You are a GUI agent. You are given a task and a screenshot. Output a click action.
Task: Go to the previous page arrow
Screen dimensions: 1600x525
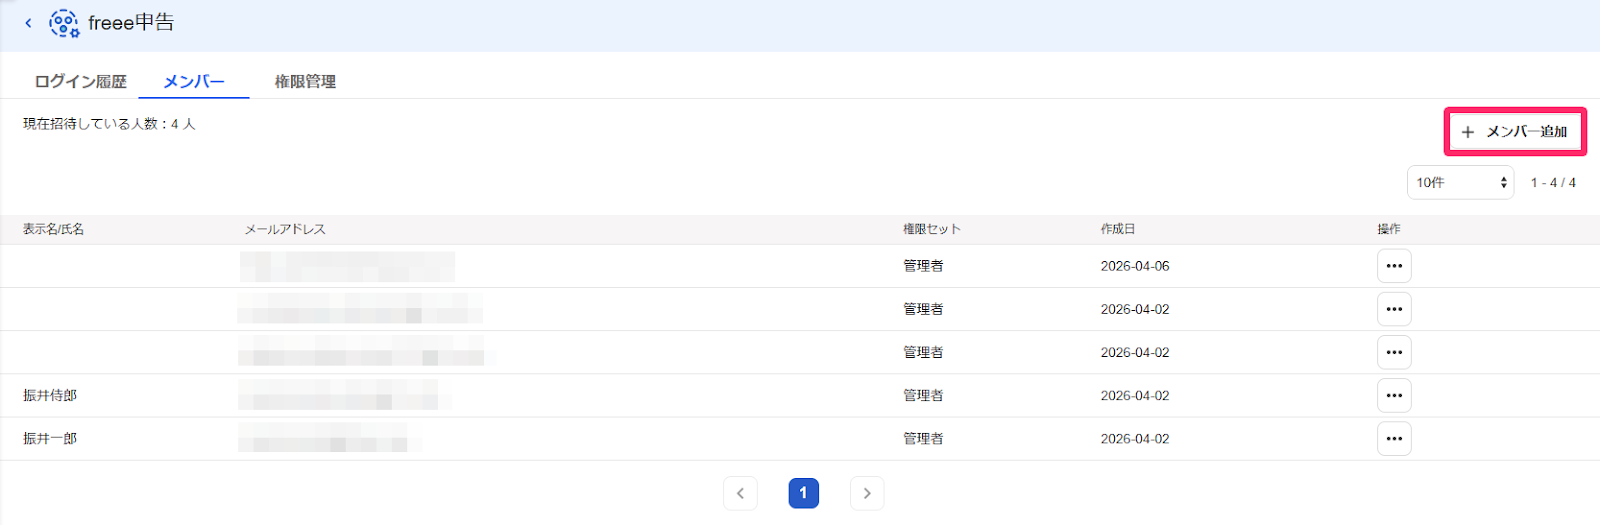coord(740,493)
